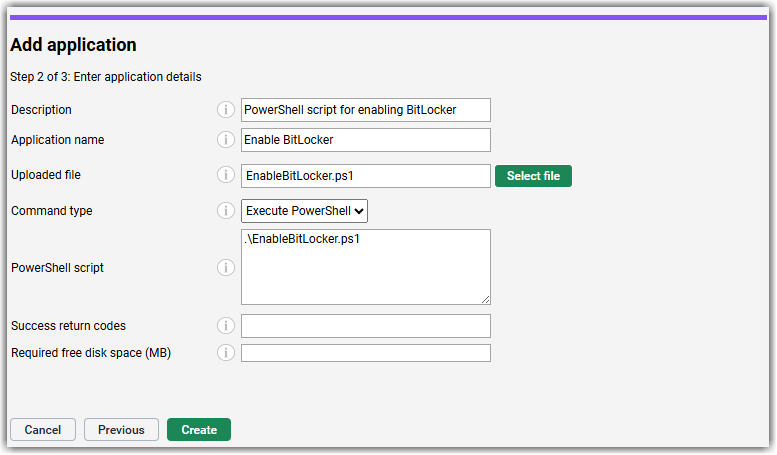Screen dimensions: 777x455
Task: Show help for the Uploaded file field
Action: point(226,175)
